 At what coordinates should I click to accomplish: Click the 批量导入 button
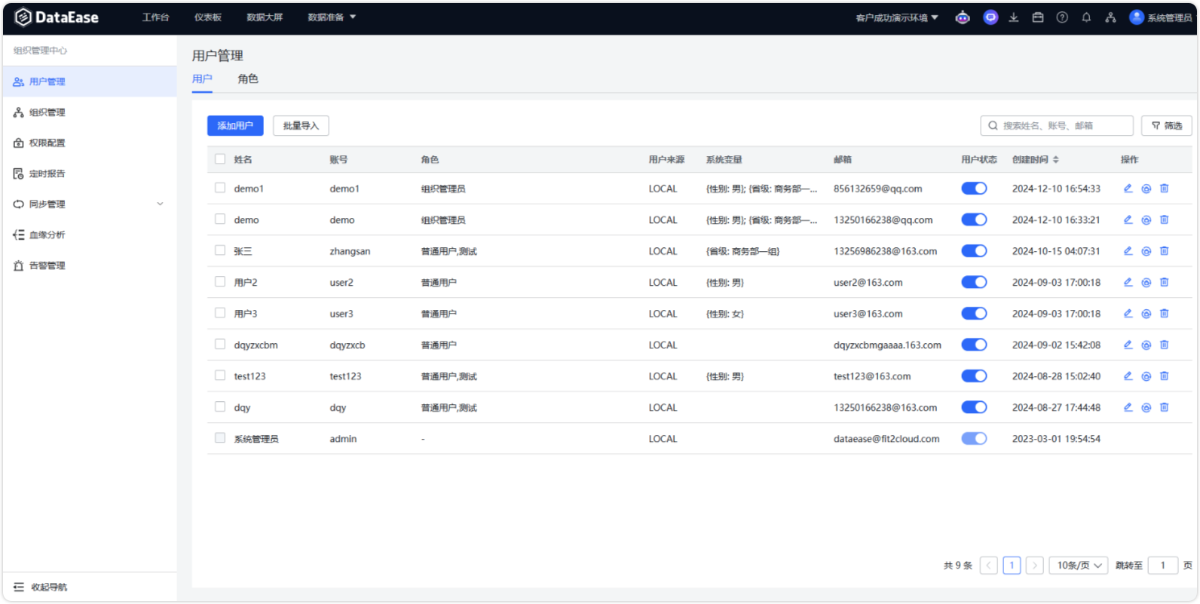[x=301, y=126]
